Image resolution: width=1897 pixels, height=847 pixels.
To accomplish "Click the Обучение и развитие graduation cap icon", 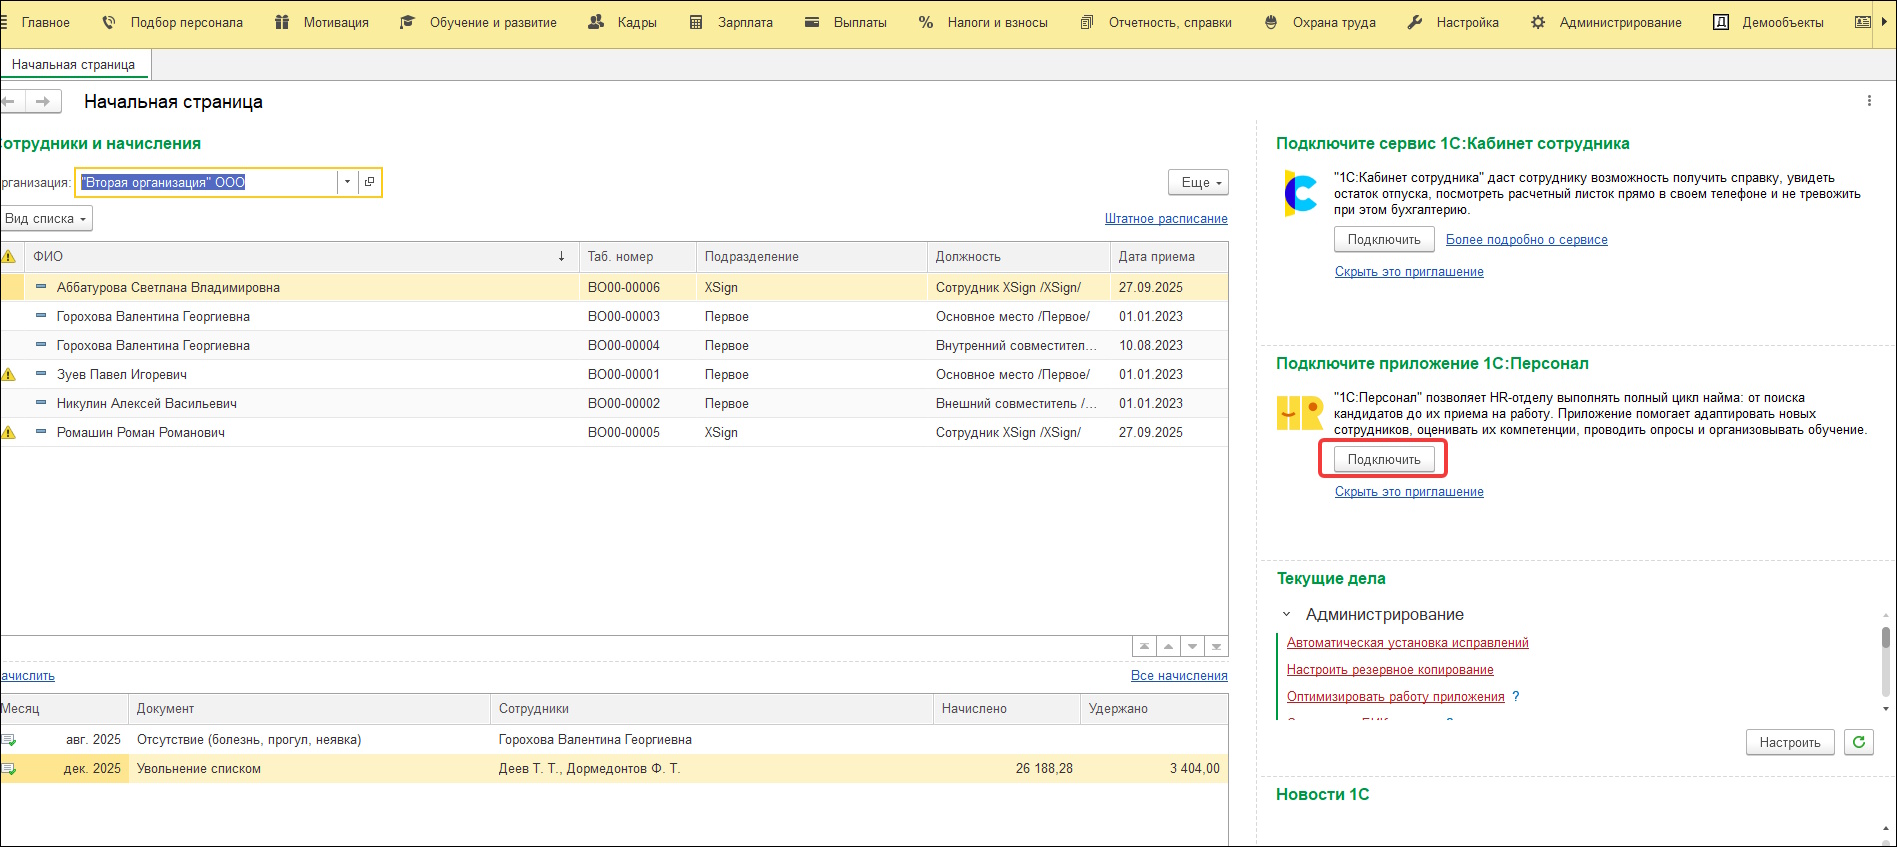I will coord(407,22).
